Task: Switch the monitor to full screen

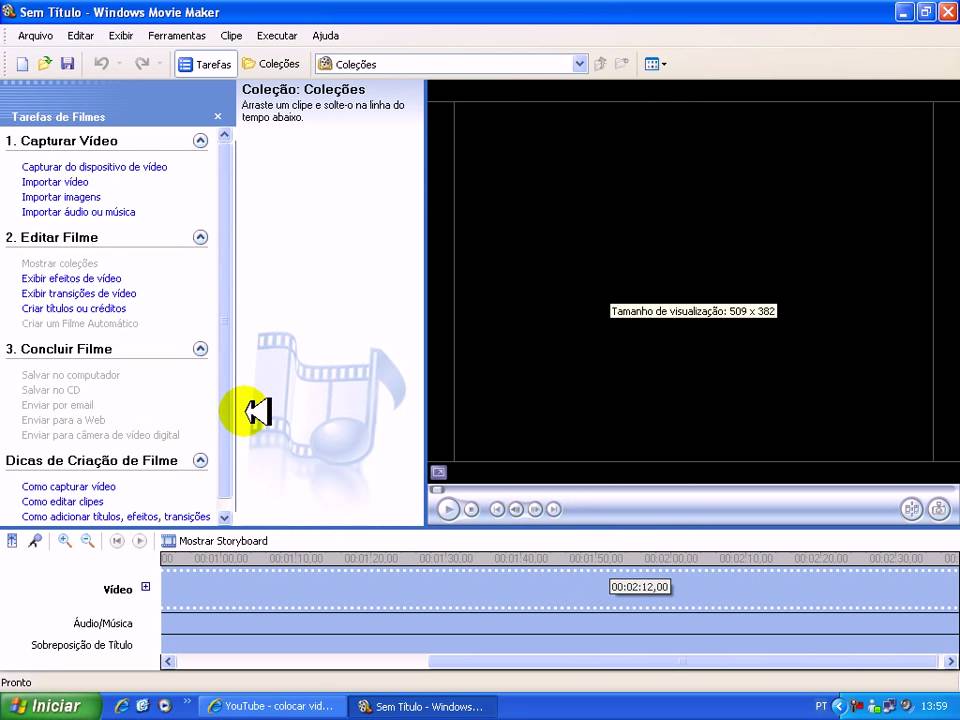Action: point(439,472)
